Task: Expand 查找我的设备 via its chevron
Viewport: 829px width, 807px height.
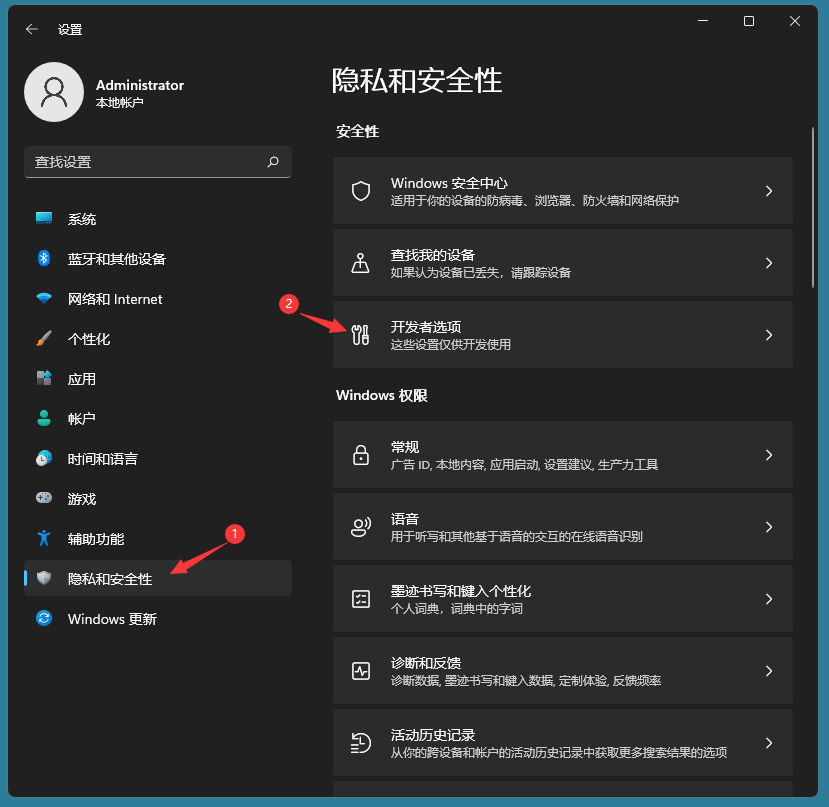Action: pos(769,263)
